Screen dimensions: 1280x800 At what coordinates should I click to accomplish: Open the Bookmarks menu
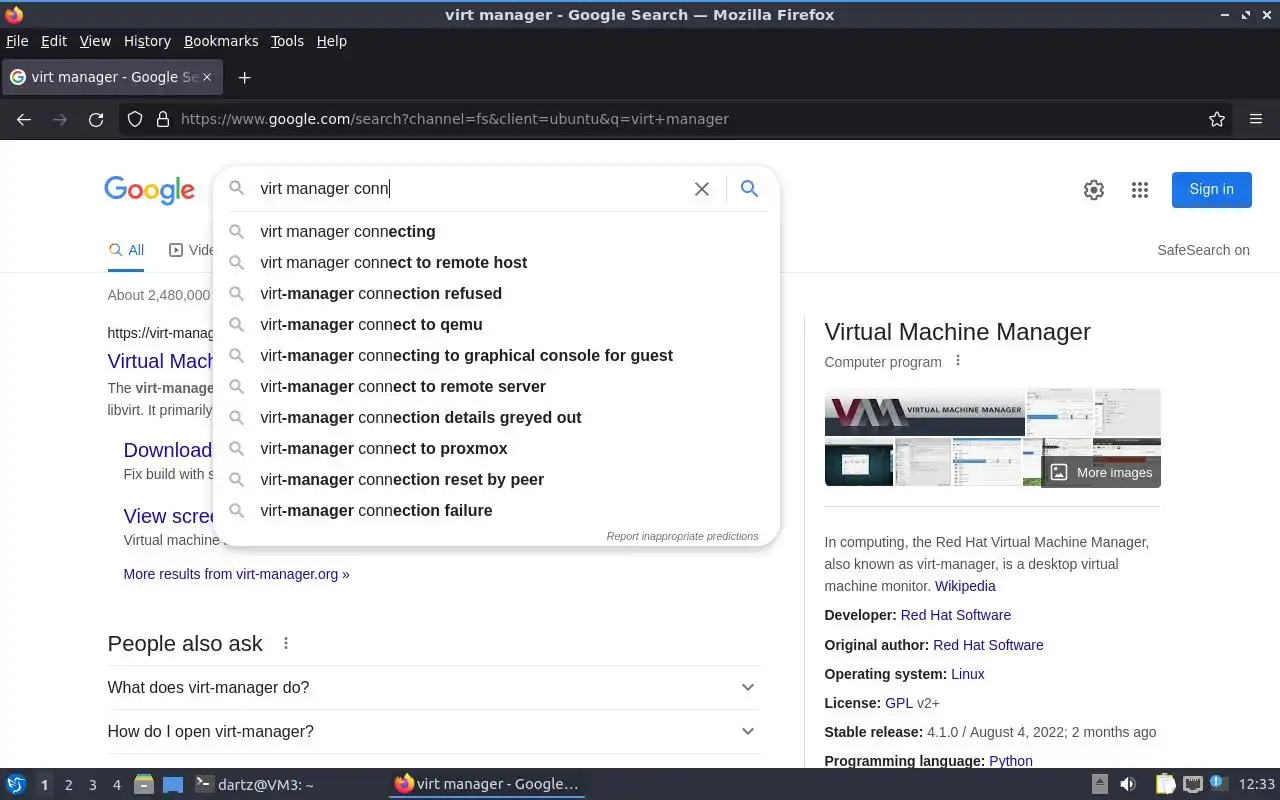(x=221, y=41)
